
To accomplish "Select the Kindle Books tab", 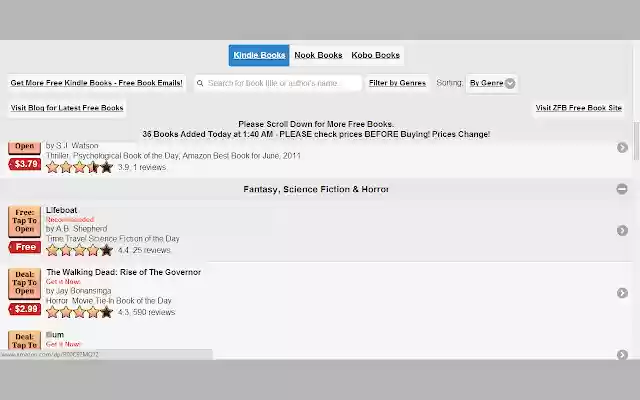I will (259, 55).
